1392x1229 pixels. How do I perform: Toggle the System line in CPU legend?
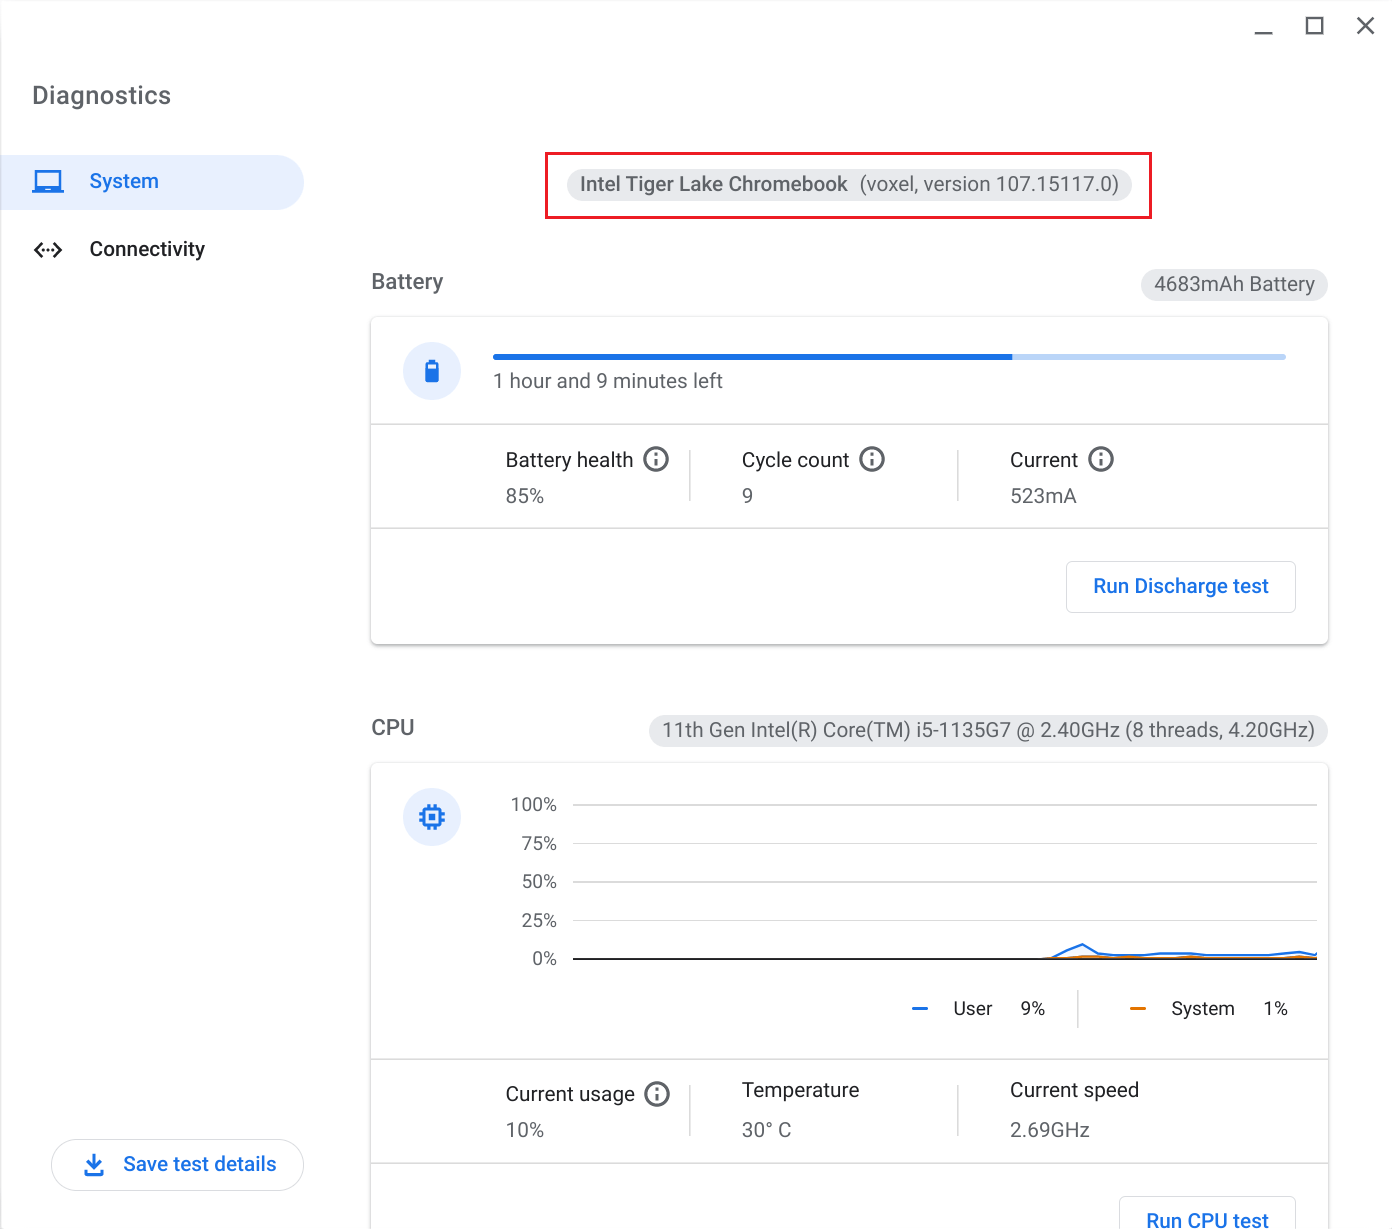(1138, 1008)
